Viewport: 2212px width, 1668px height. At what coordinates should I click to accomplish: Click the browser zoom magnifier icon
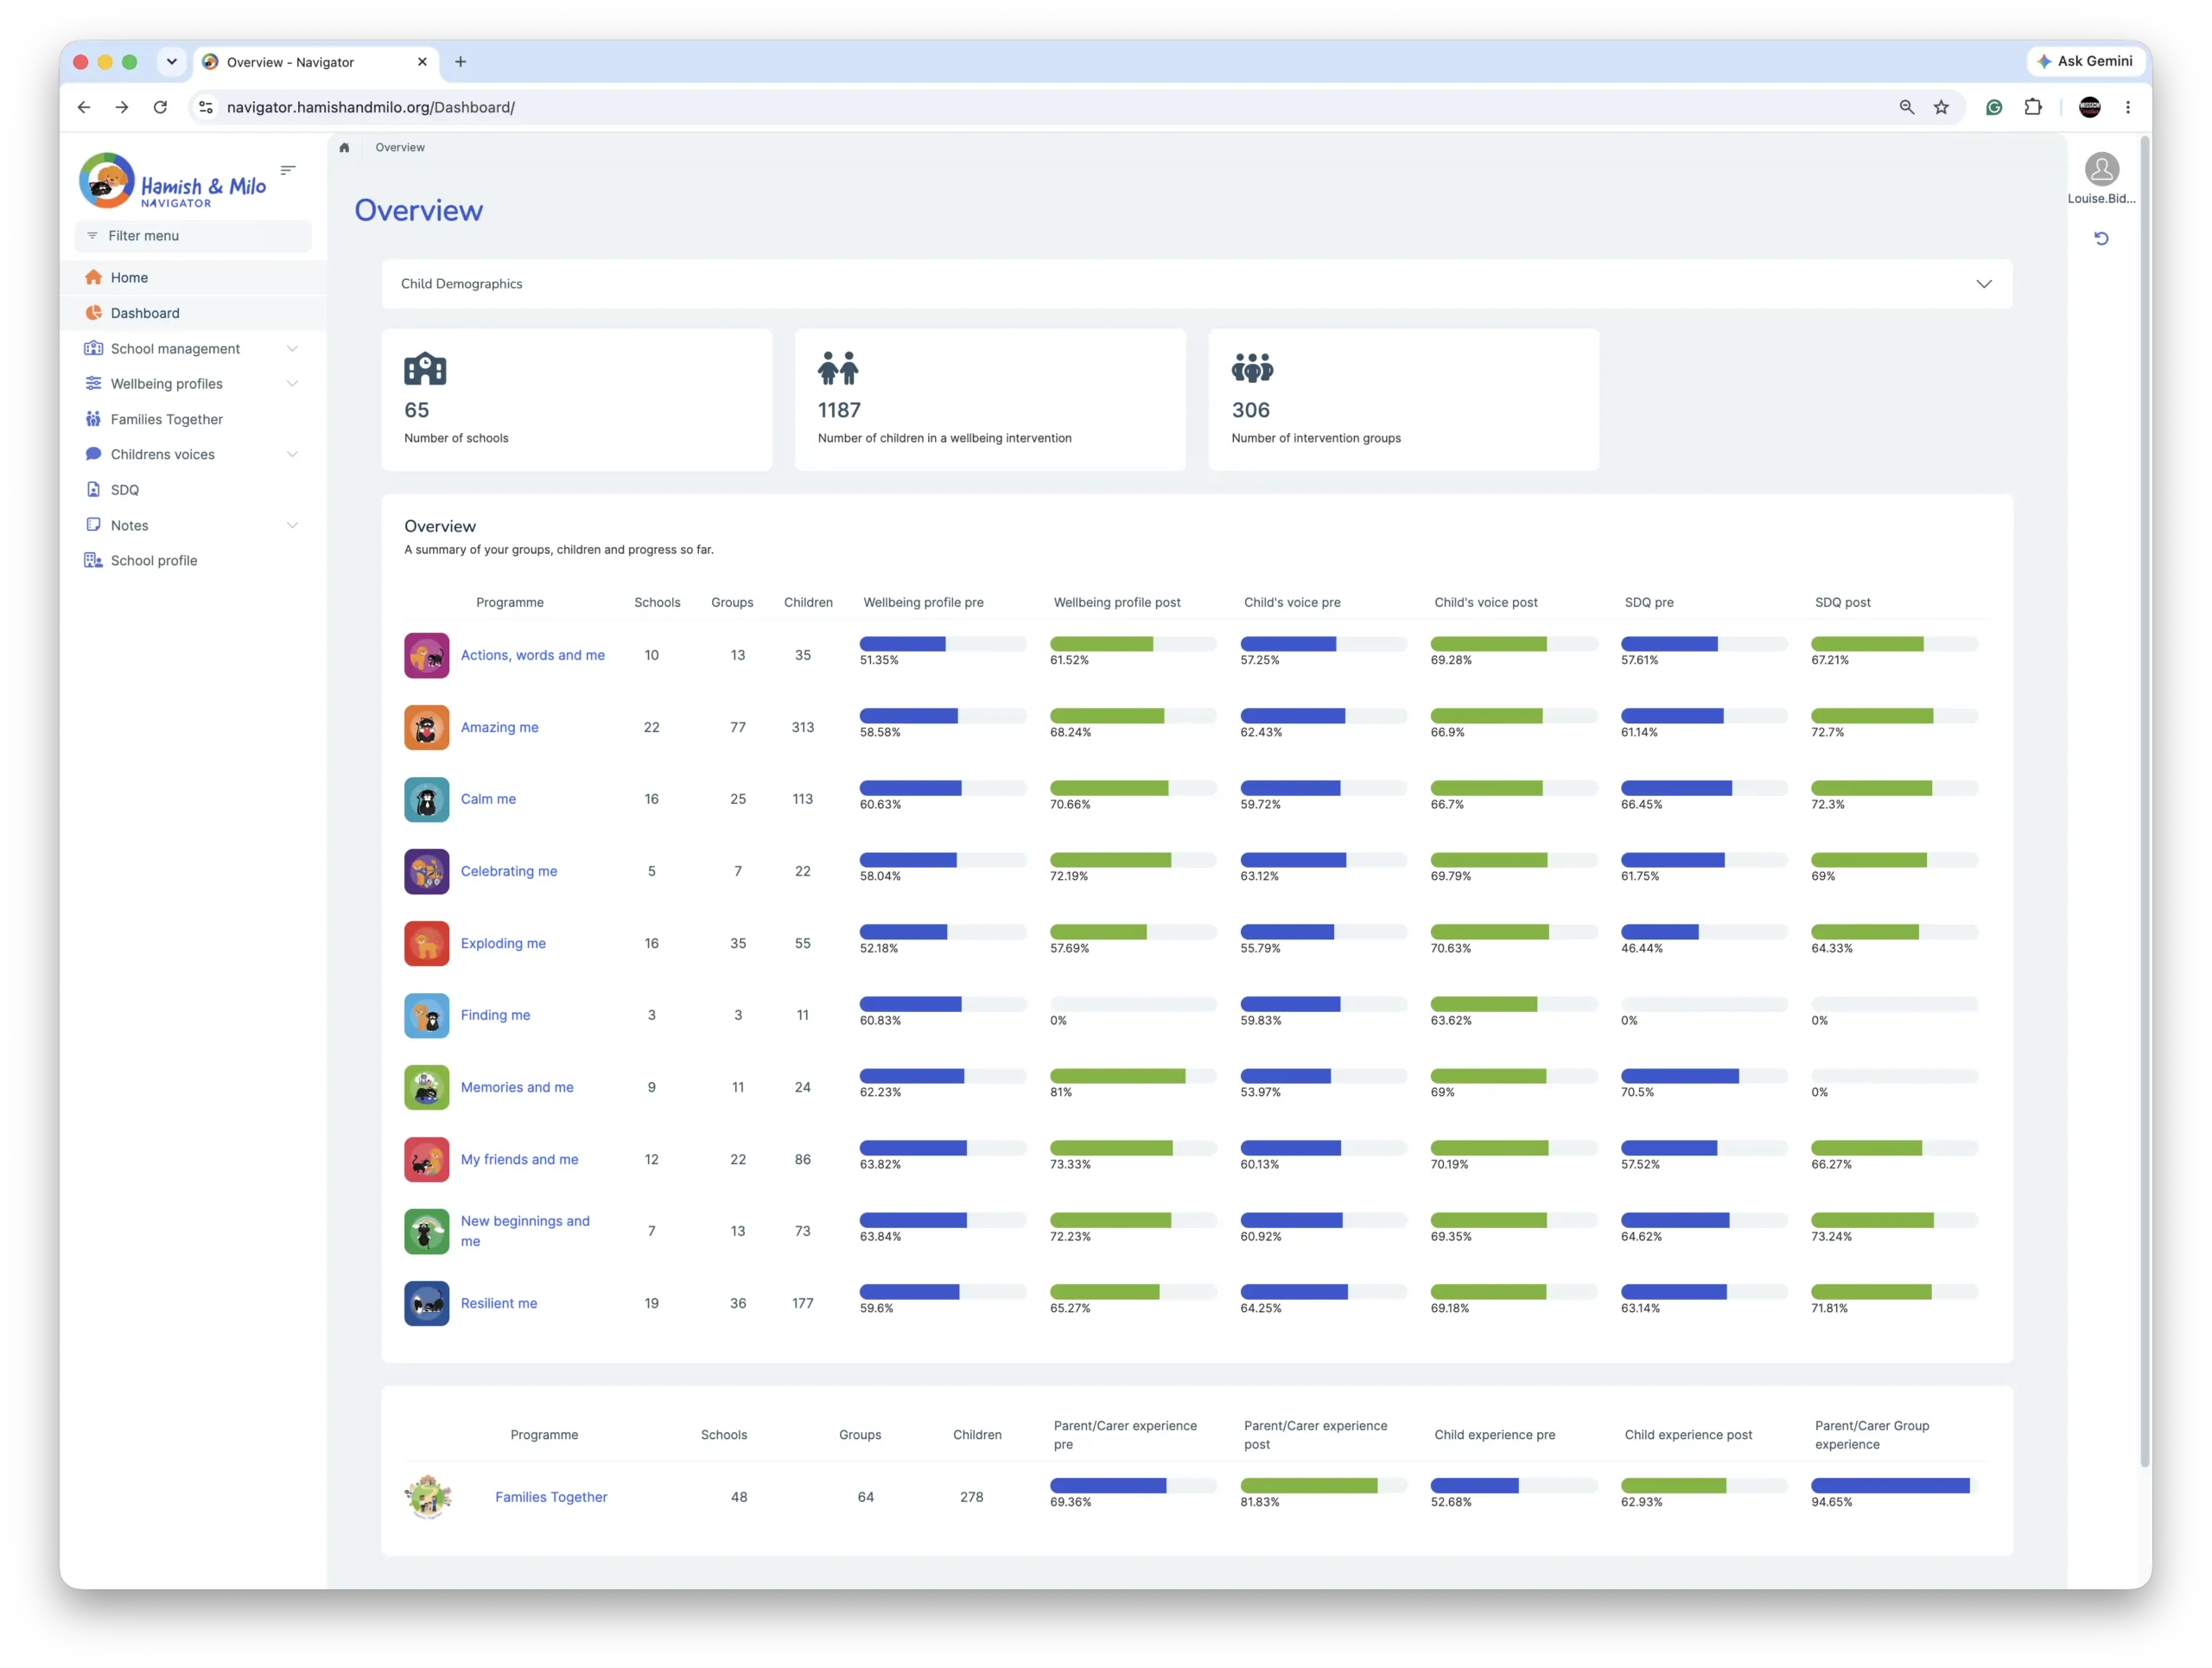(1907, 107)
